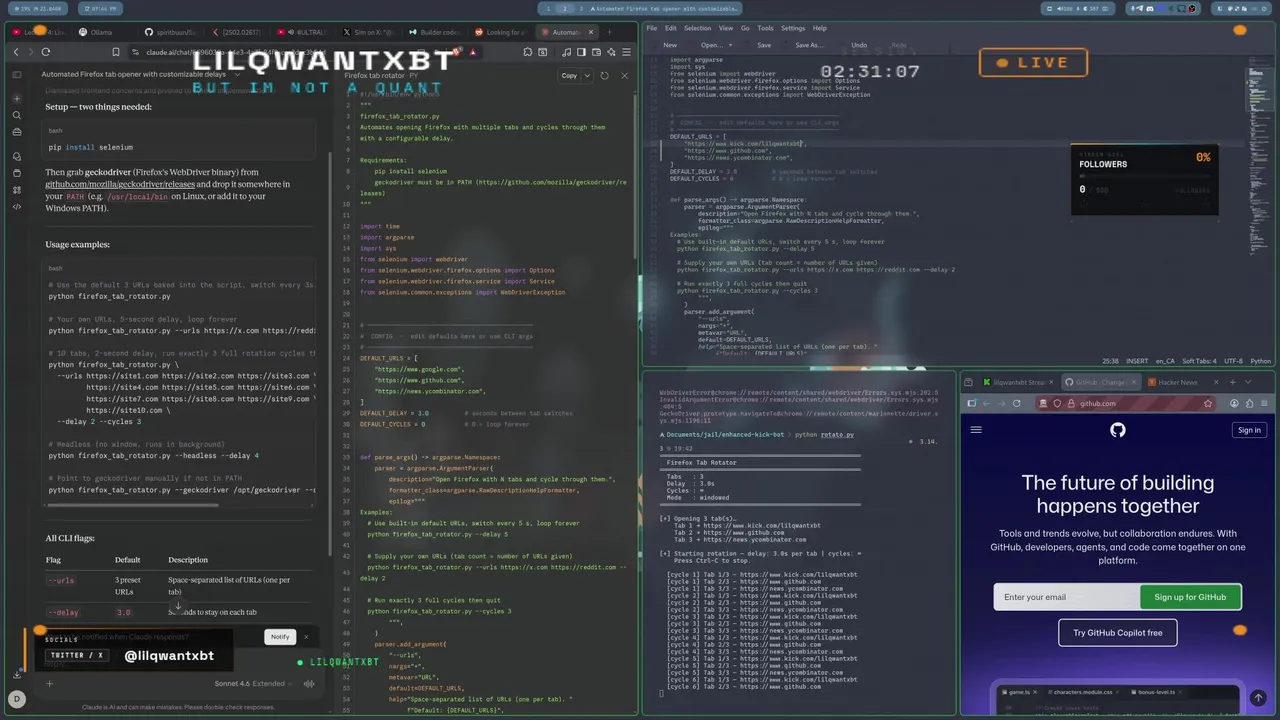
Task: Dismiss the notify prompt
Action: pos(306,636)
